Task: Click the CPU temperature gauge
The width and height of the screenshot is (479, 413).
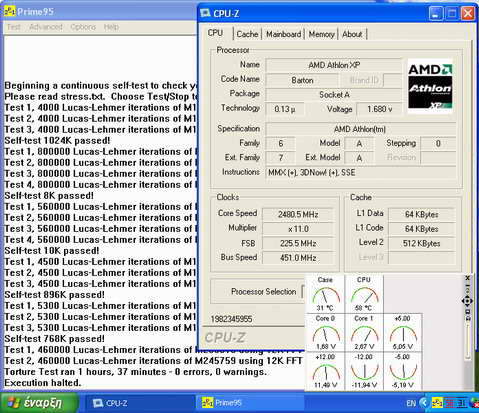Action: click(x=364, y=294)
